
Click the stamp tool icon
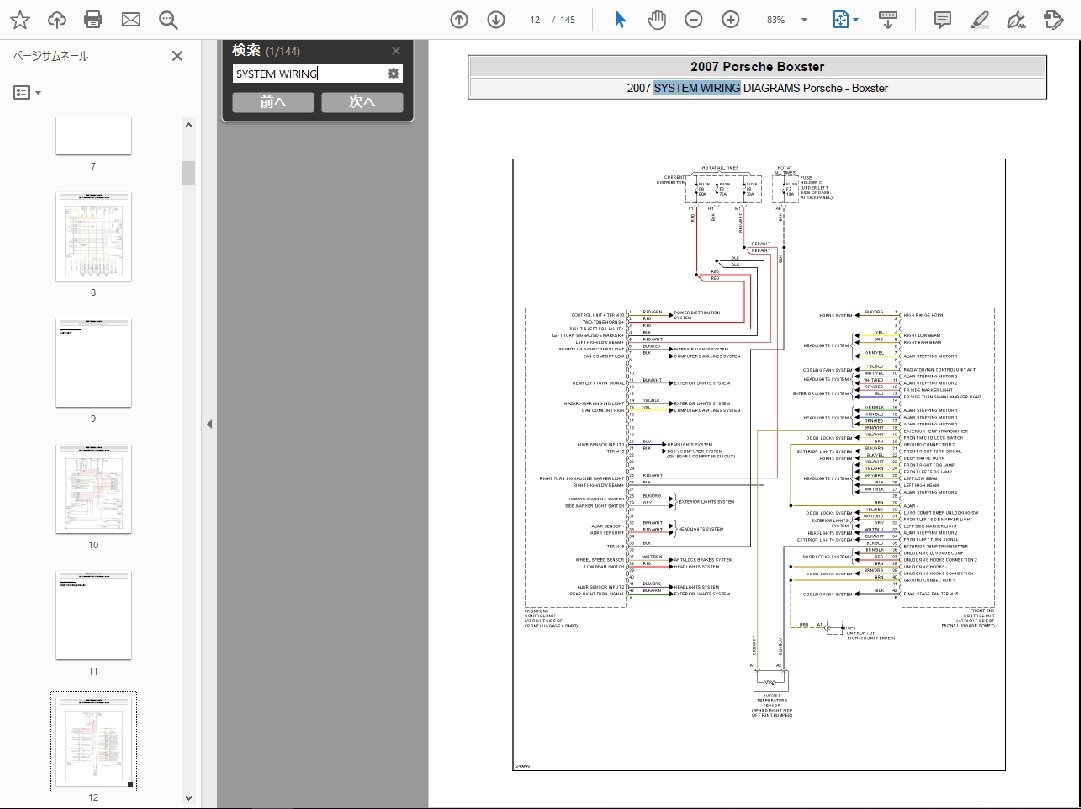coord(1053,19)
